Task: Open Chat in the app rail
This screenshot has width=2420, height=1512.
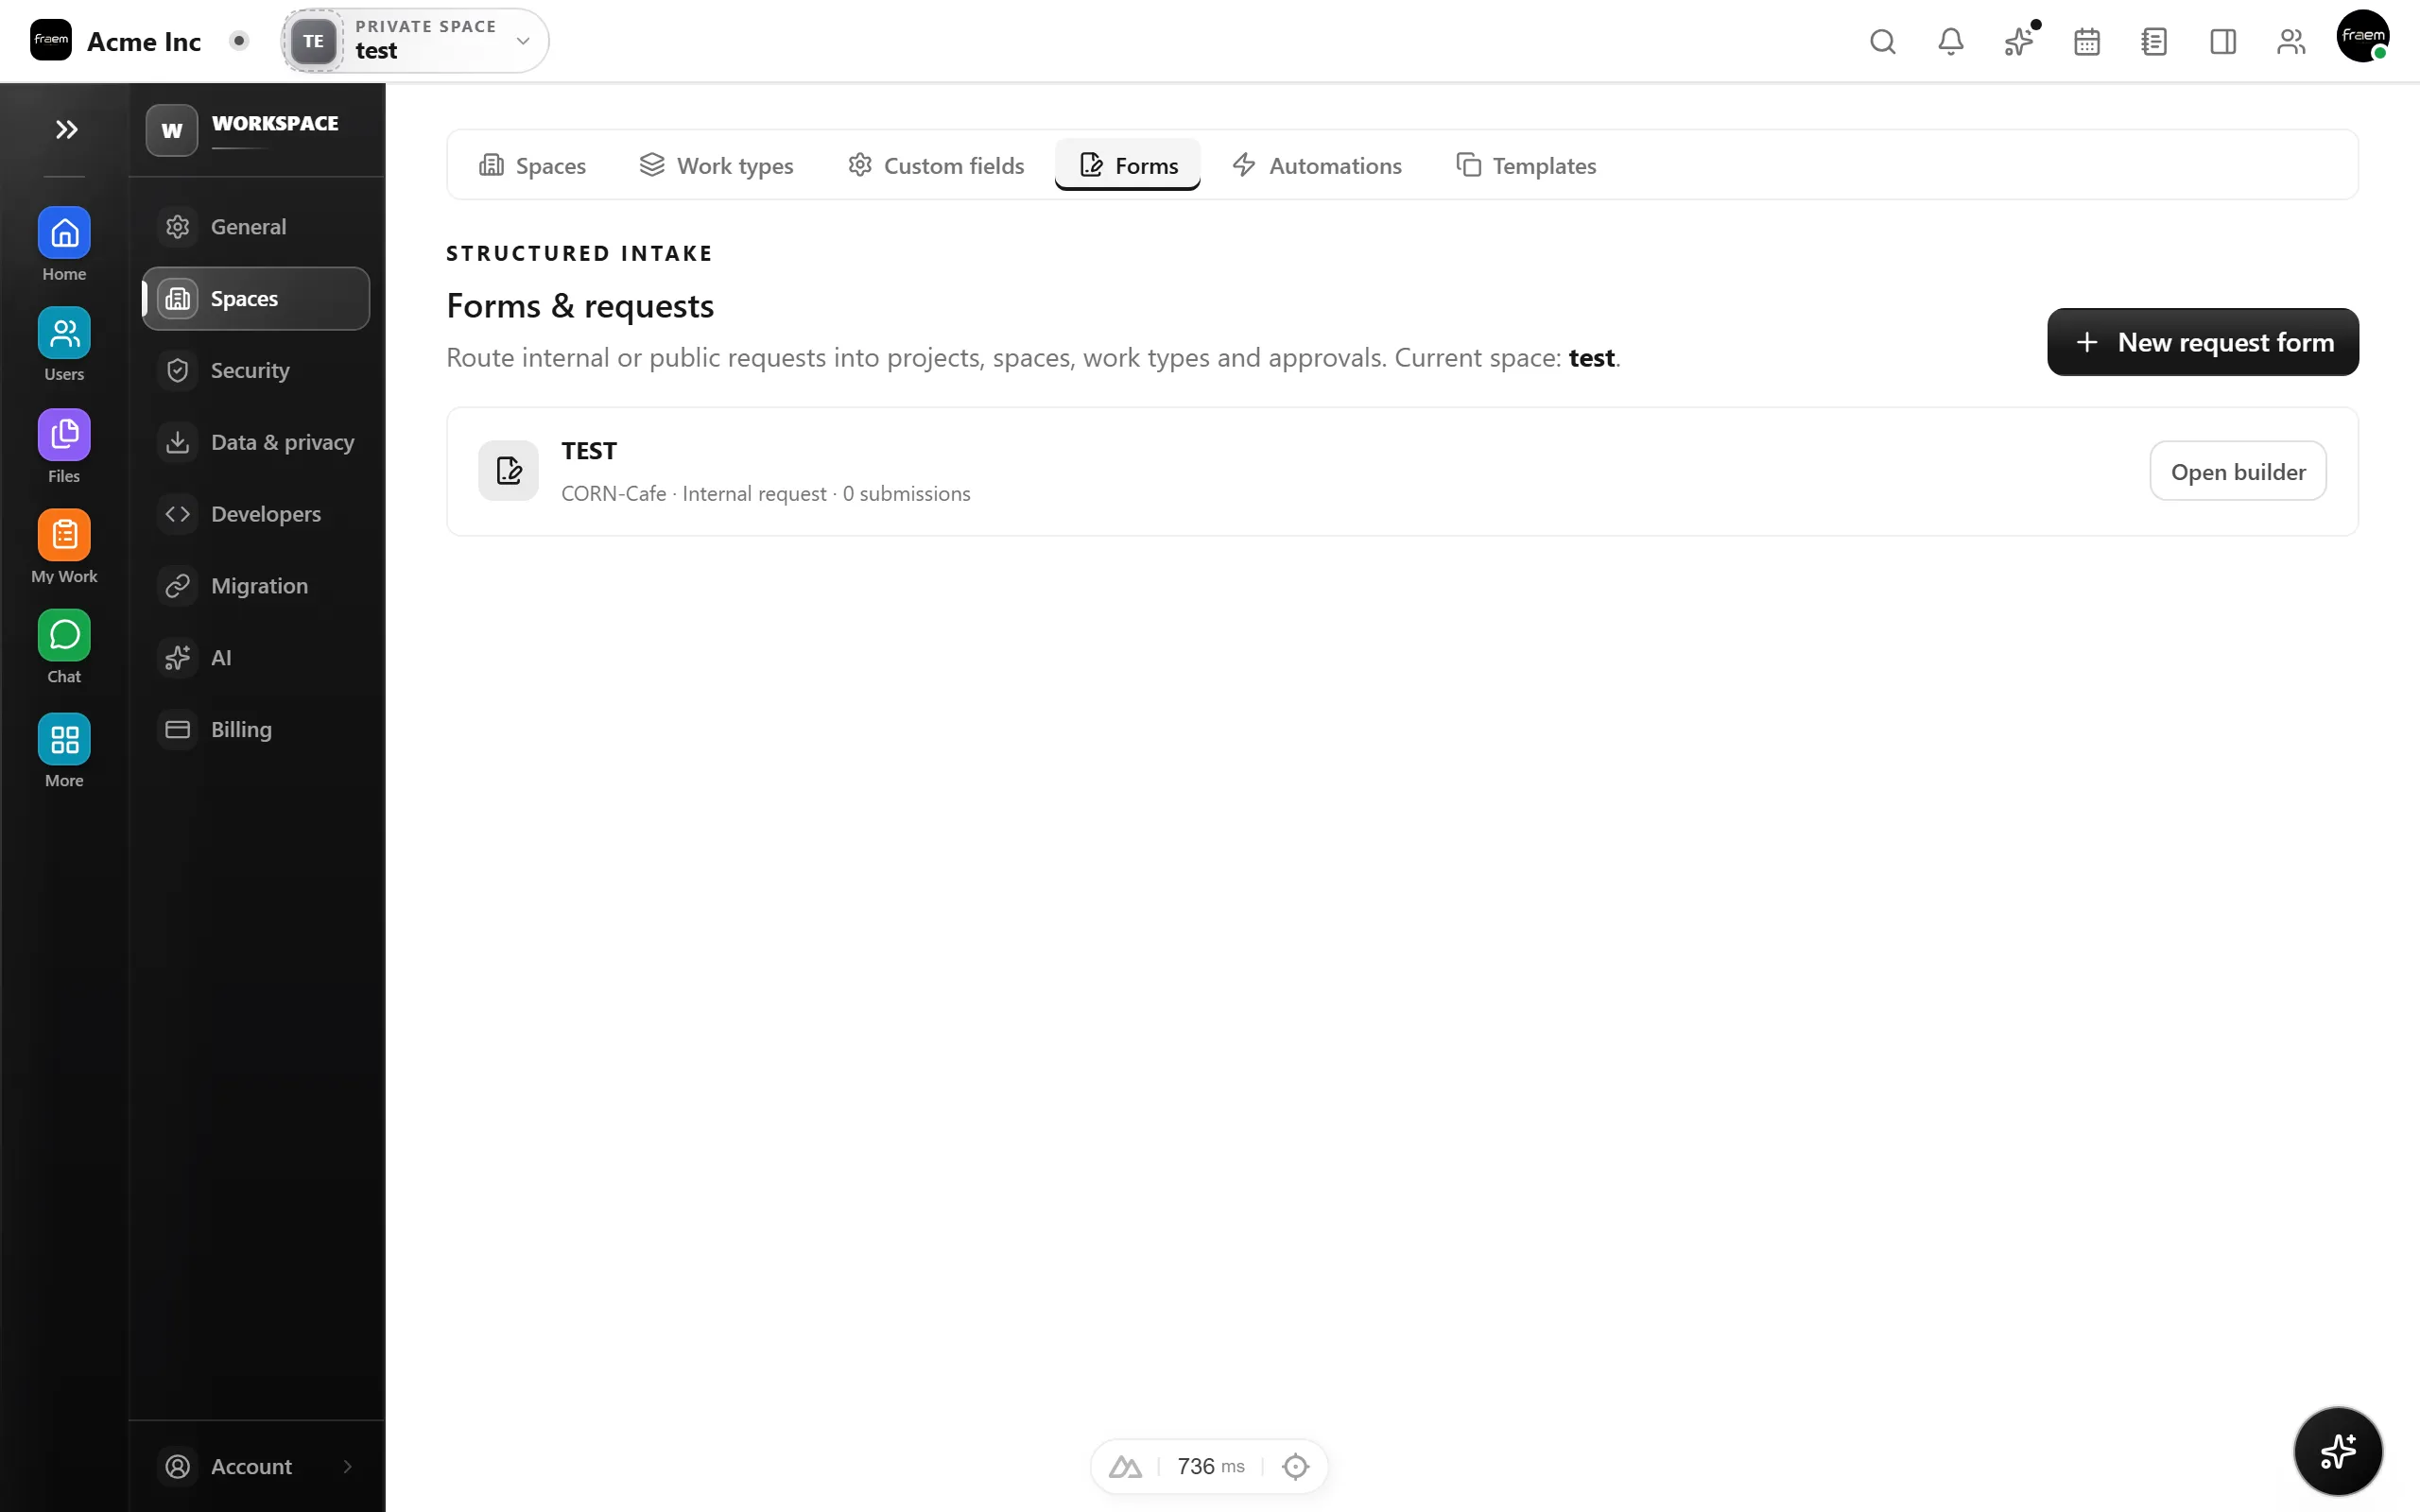Action: [64, 646]
